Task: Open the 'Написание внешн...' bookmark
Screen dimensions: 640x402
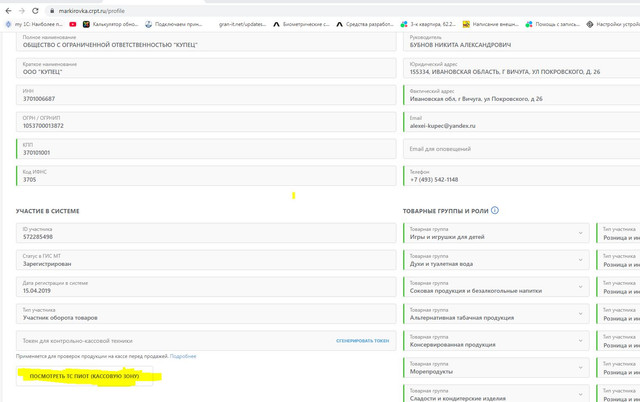Action: 490,24
